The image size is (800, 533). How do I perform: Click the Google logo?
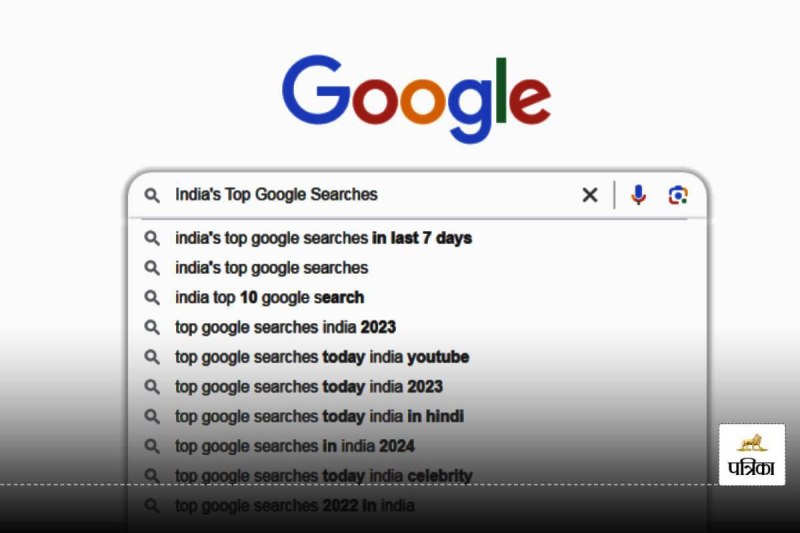(x=416, y=101)
